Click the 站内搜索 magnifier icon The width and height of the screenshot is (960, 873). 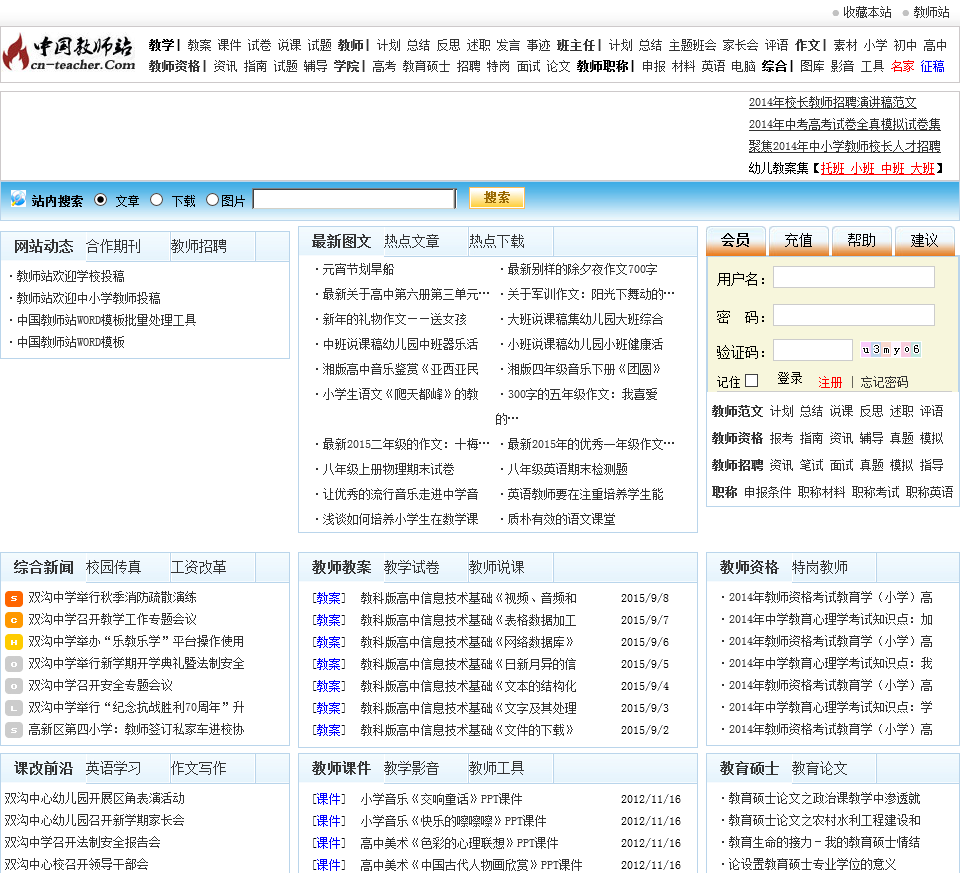18,198
